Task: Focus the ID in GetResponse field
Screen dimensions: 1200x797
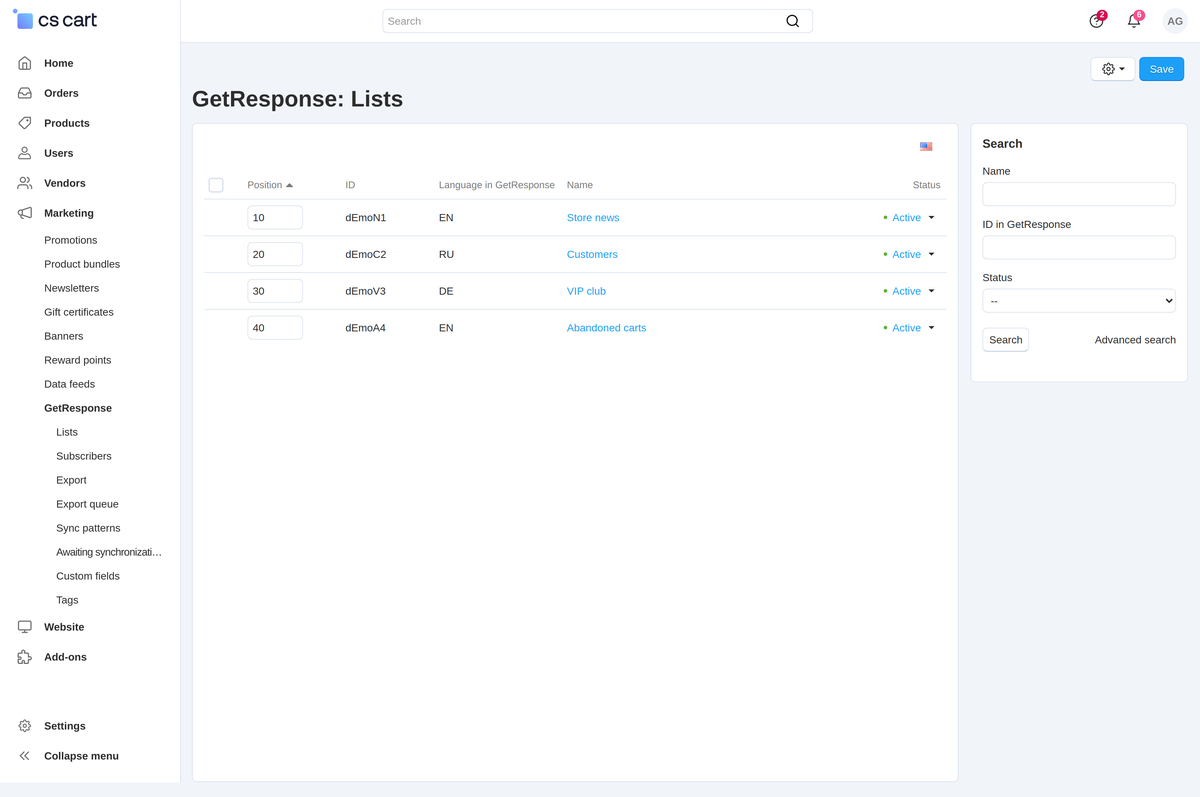Action: [x=1079, y=247]
